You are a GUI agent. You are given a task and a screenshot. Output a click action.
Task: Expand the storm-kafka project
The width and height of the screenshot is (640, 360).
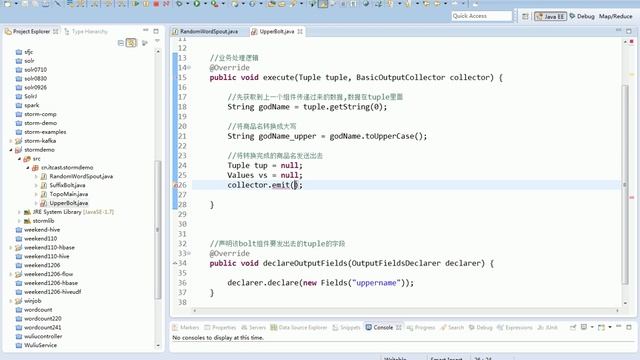pyautogui.click(x=11, y=141)
